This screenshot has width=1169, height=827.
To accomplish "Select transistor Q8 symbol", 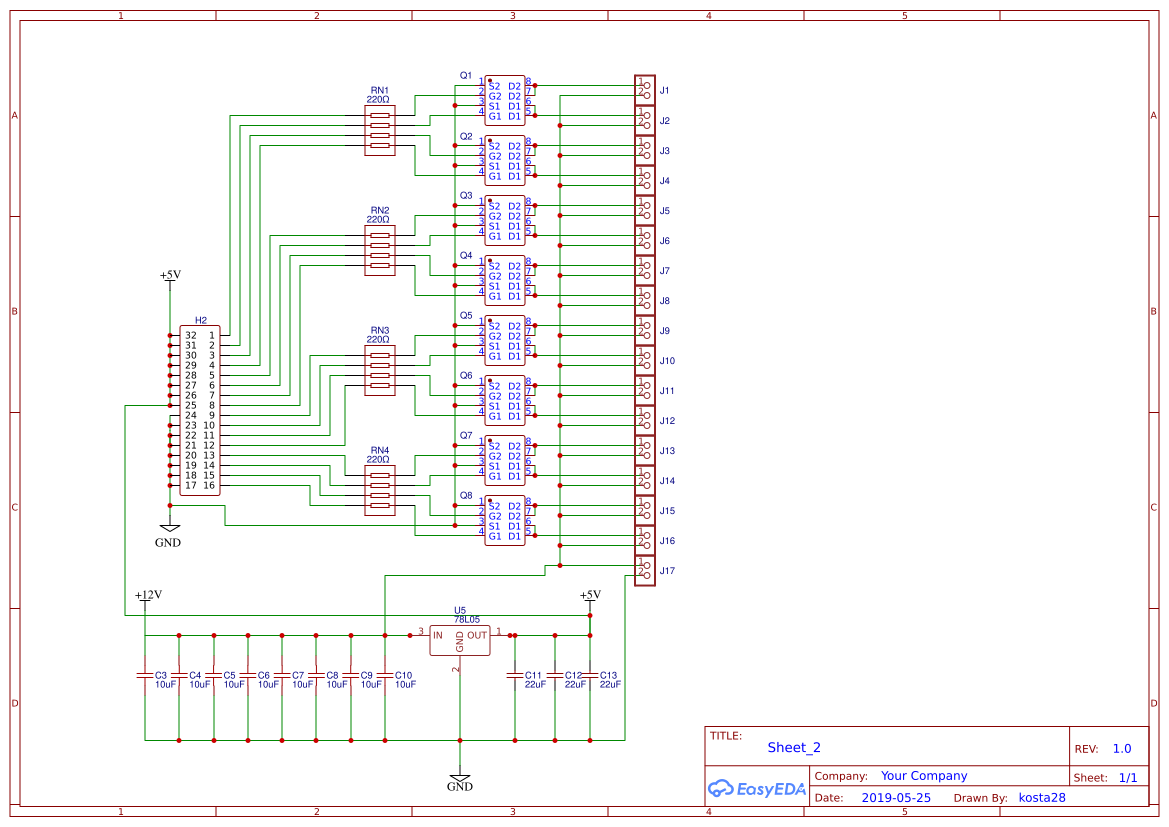I will pos(505,520).
